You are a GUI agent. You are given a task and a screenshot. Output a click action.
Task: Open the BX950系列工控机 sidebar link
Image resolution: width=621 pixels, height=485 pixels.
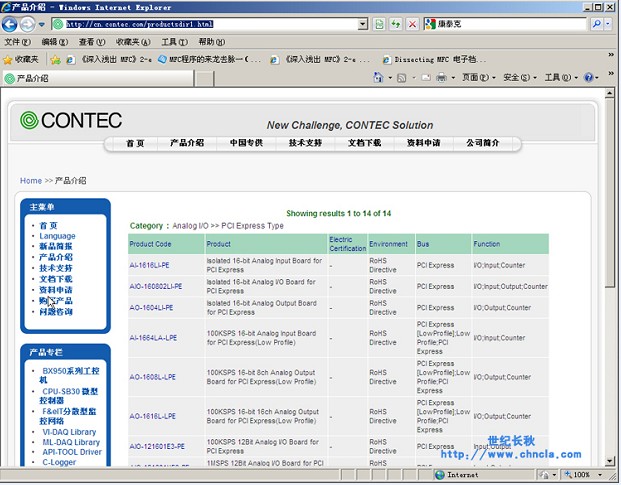[x=69, y=375]
